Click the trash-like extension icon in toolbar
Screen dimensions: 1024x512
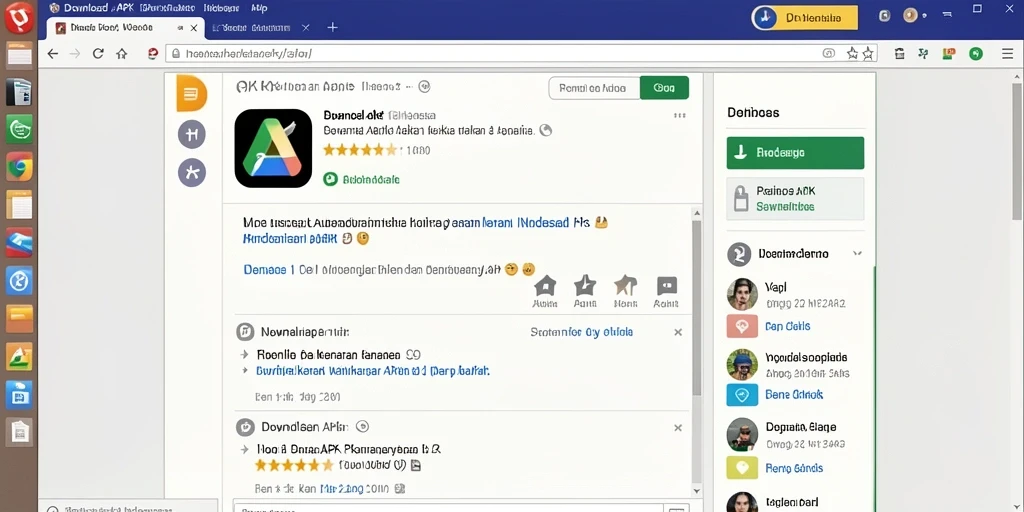click(x=899, y=54)
